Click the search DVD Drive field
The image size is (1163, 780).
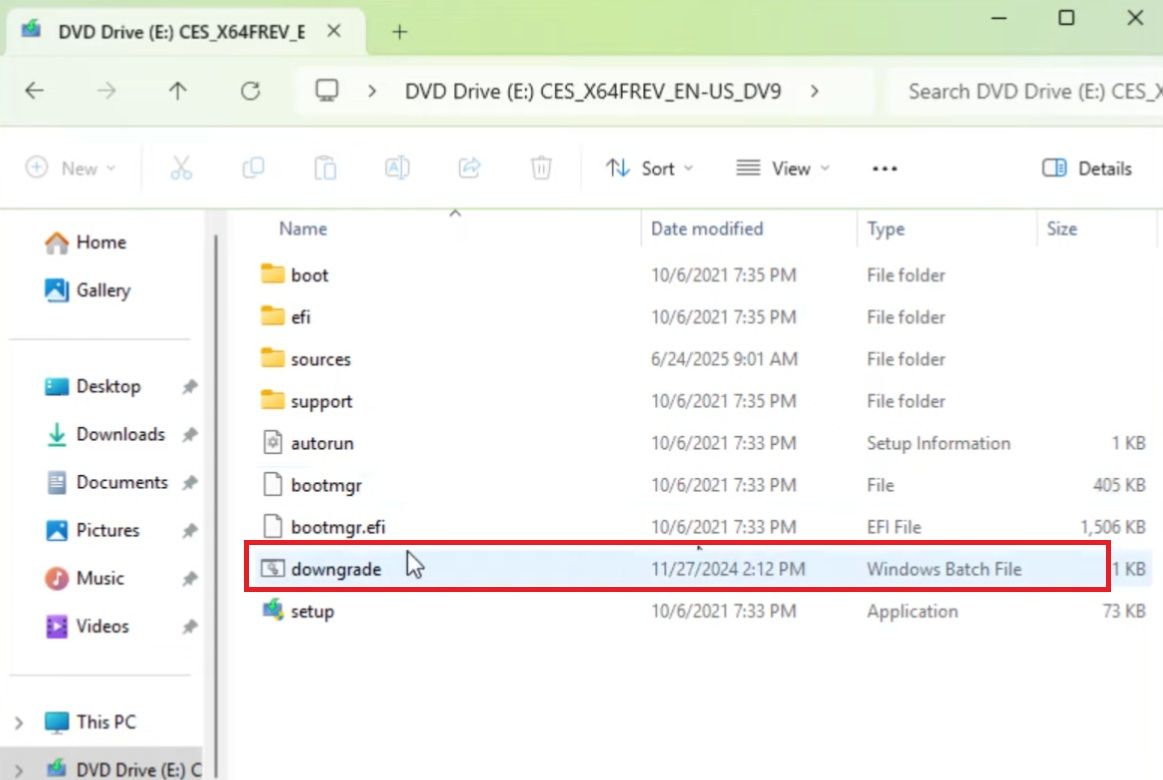(1030, 92)
